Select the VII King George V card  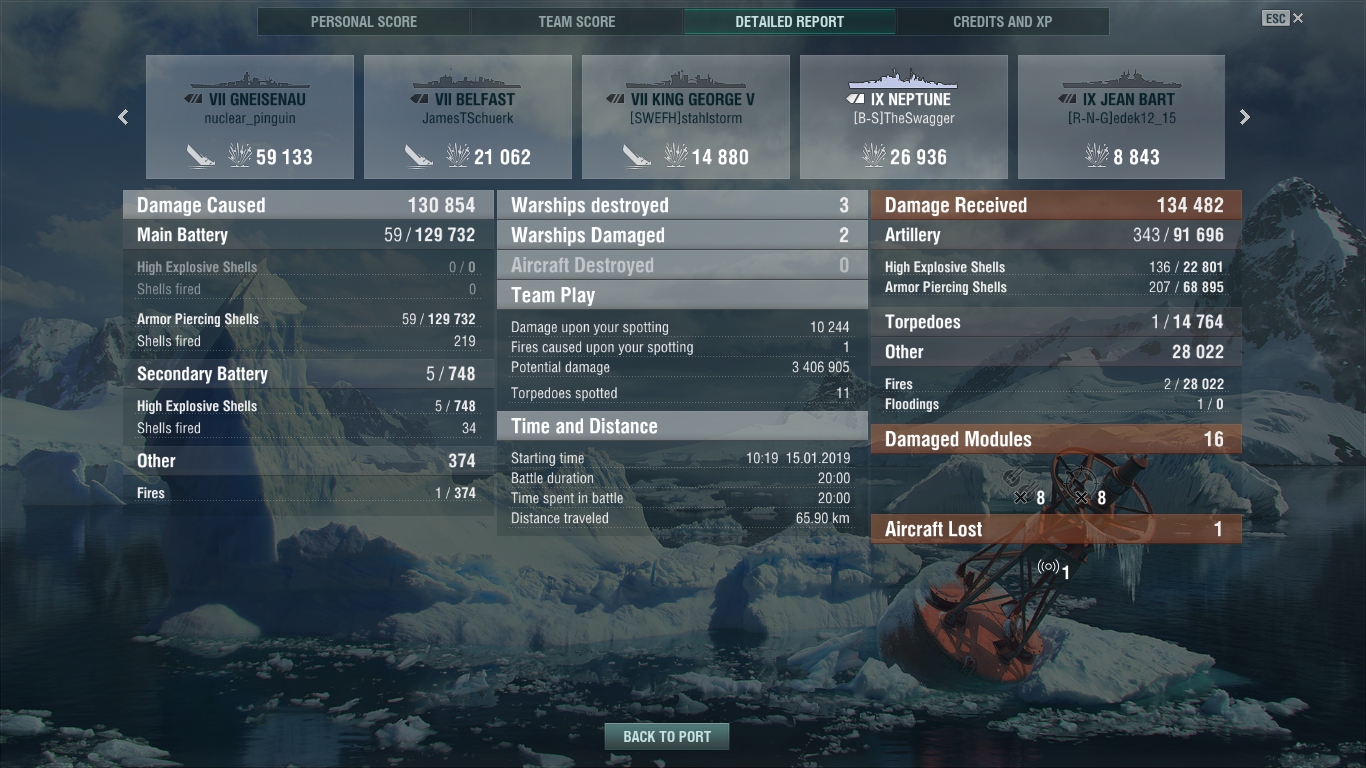point(686,117)
